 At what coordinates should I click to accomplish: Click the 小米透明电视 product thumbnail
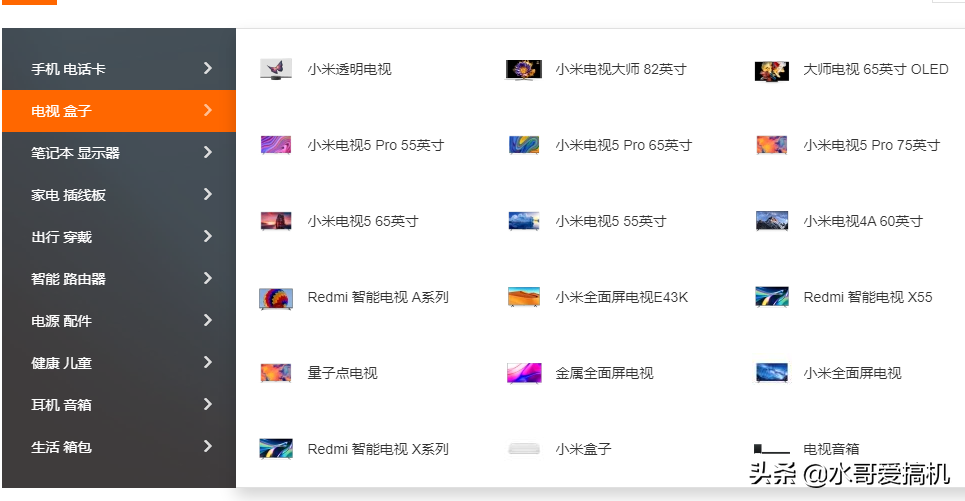276,69
